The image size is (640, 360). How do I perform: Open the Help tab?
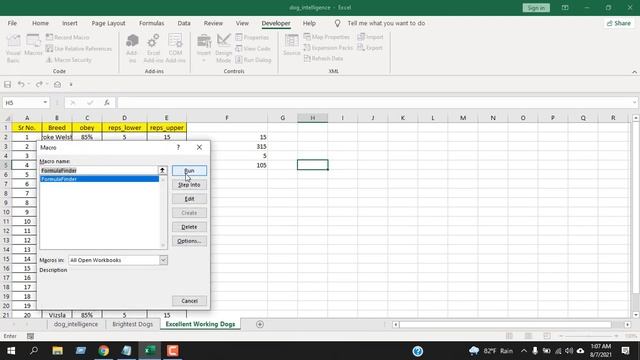[x=309, y=23]
